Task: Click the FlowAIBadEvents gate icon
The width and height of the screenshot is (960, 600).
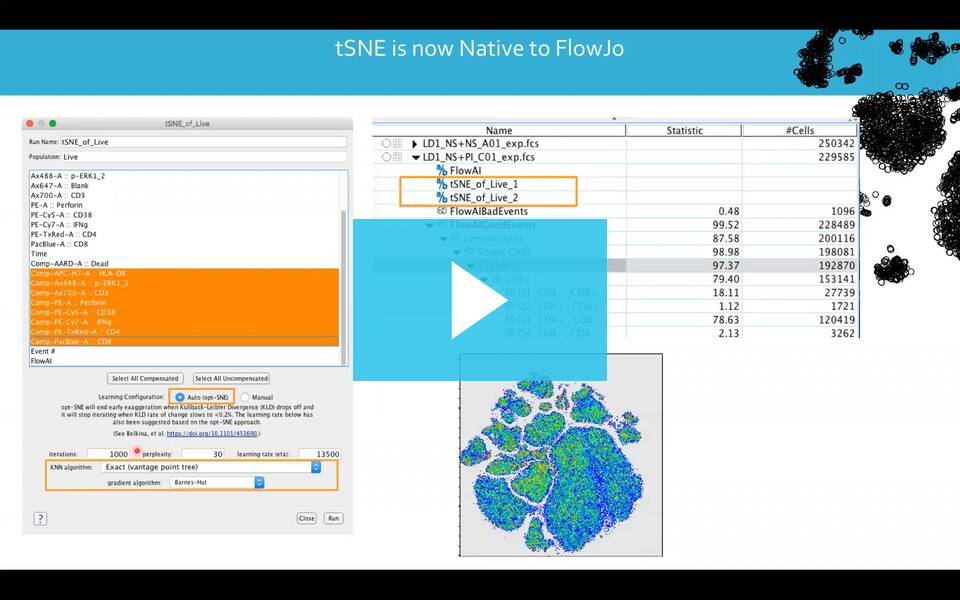Action: [441, 211]
